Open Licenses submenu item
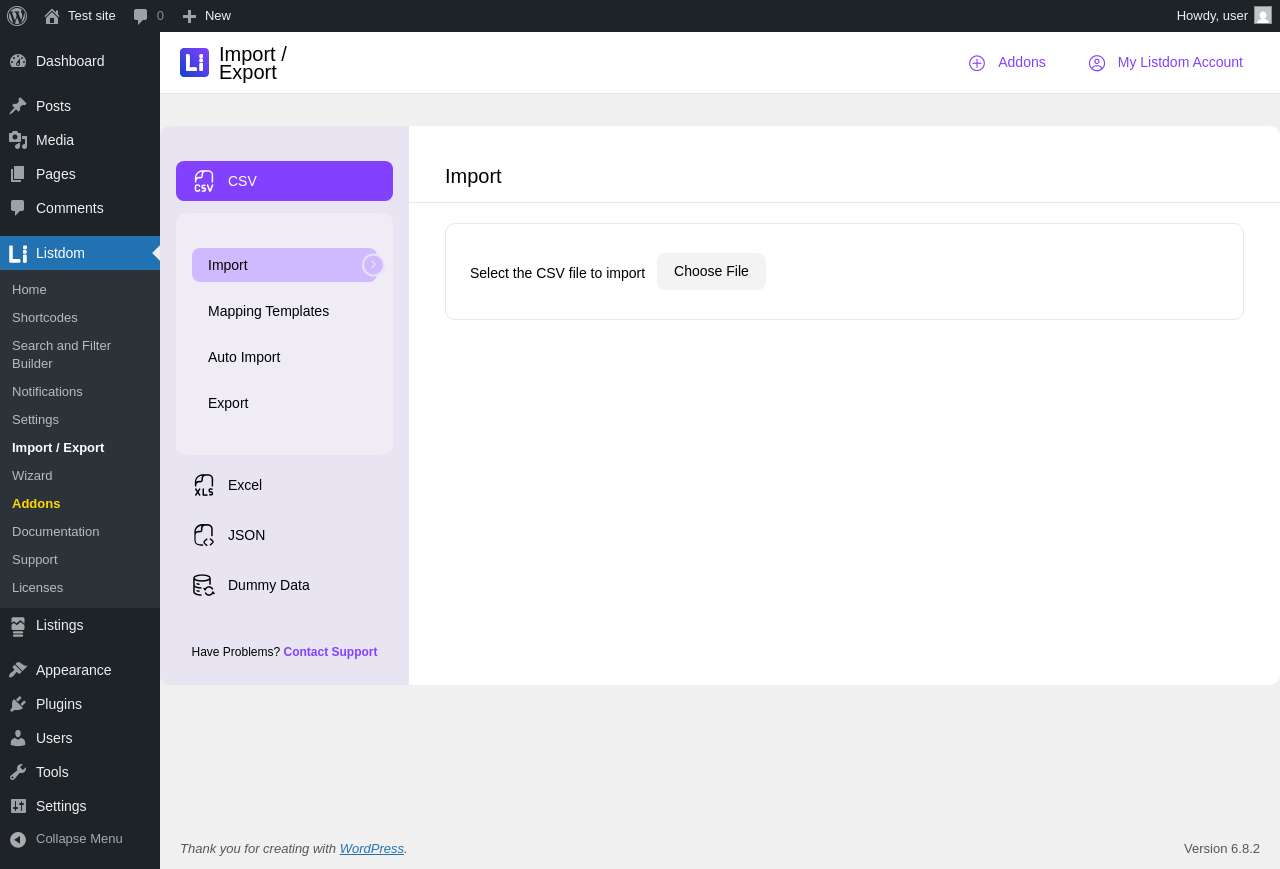 (x=80, y=588)
